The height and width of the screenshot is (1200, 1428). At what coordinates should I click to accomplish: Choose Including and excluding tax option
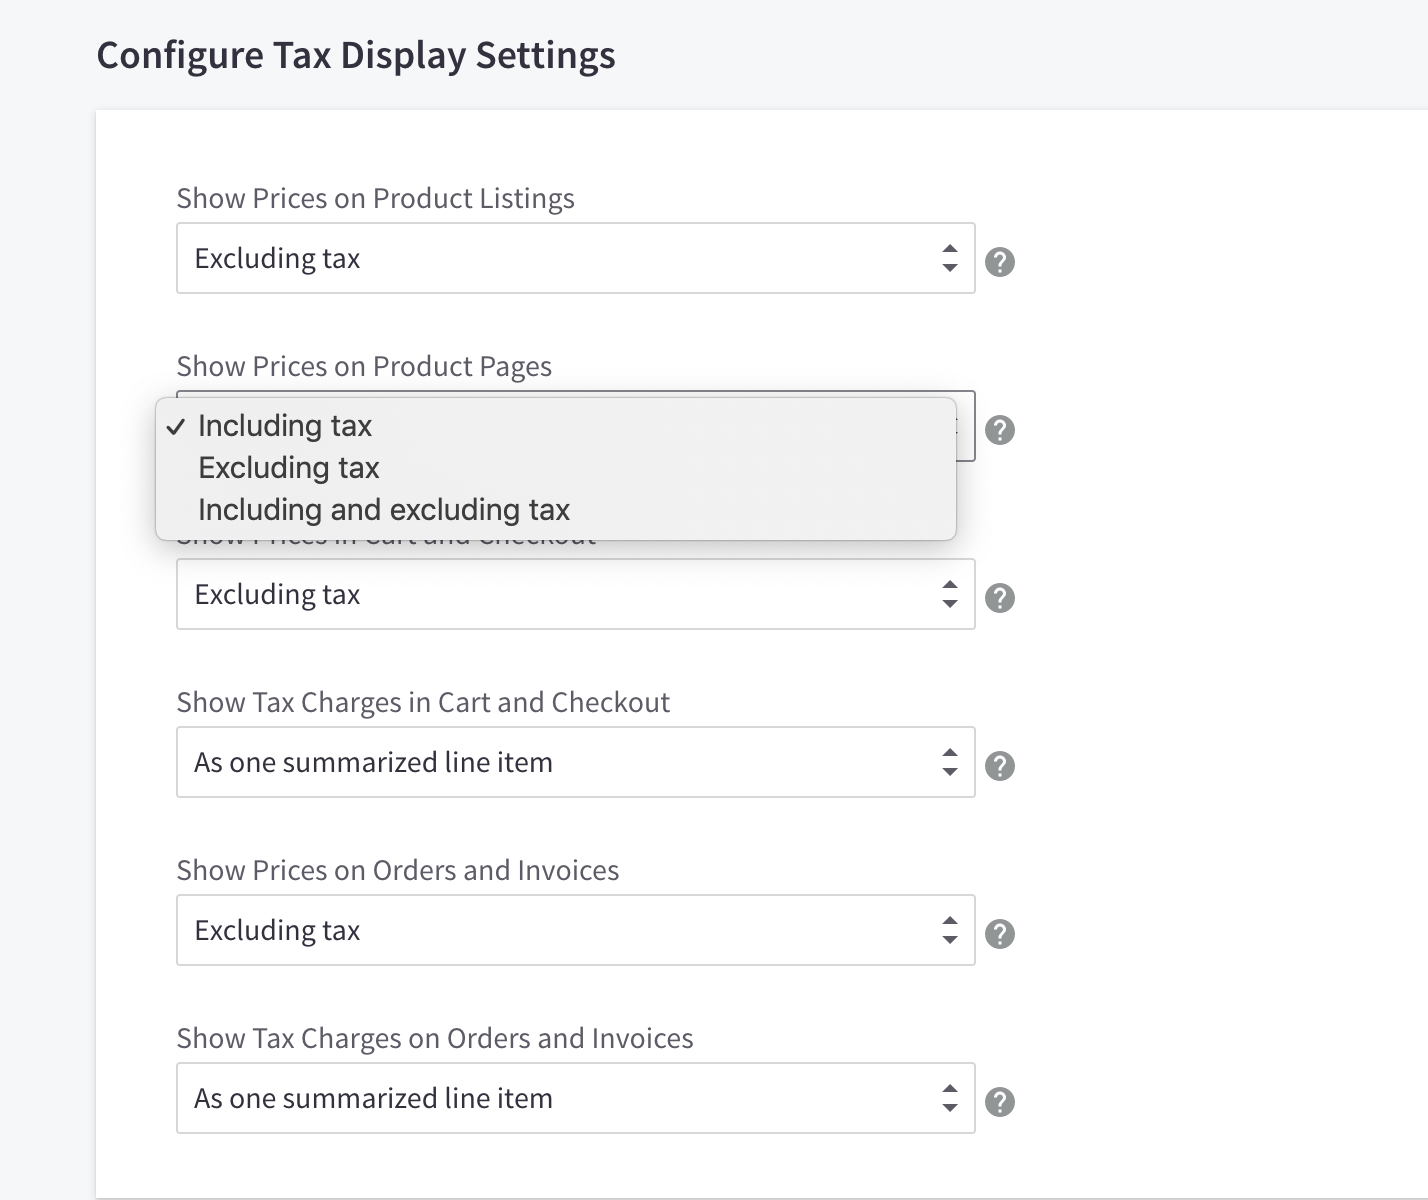[x=384, y=510]
